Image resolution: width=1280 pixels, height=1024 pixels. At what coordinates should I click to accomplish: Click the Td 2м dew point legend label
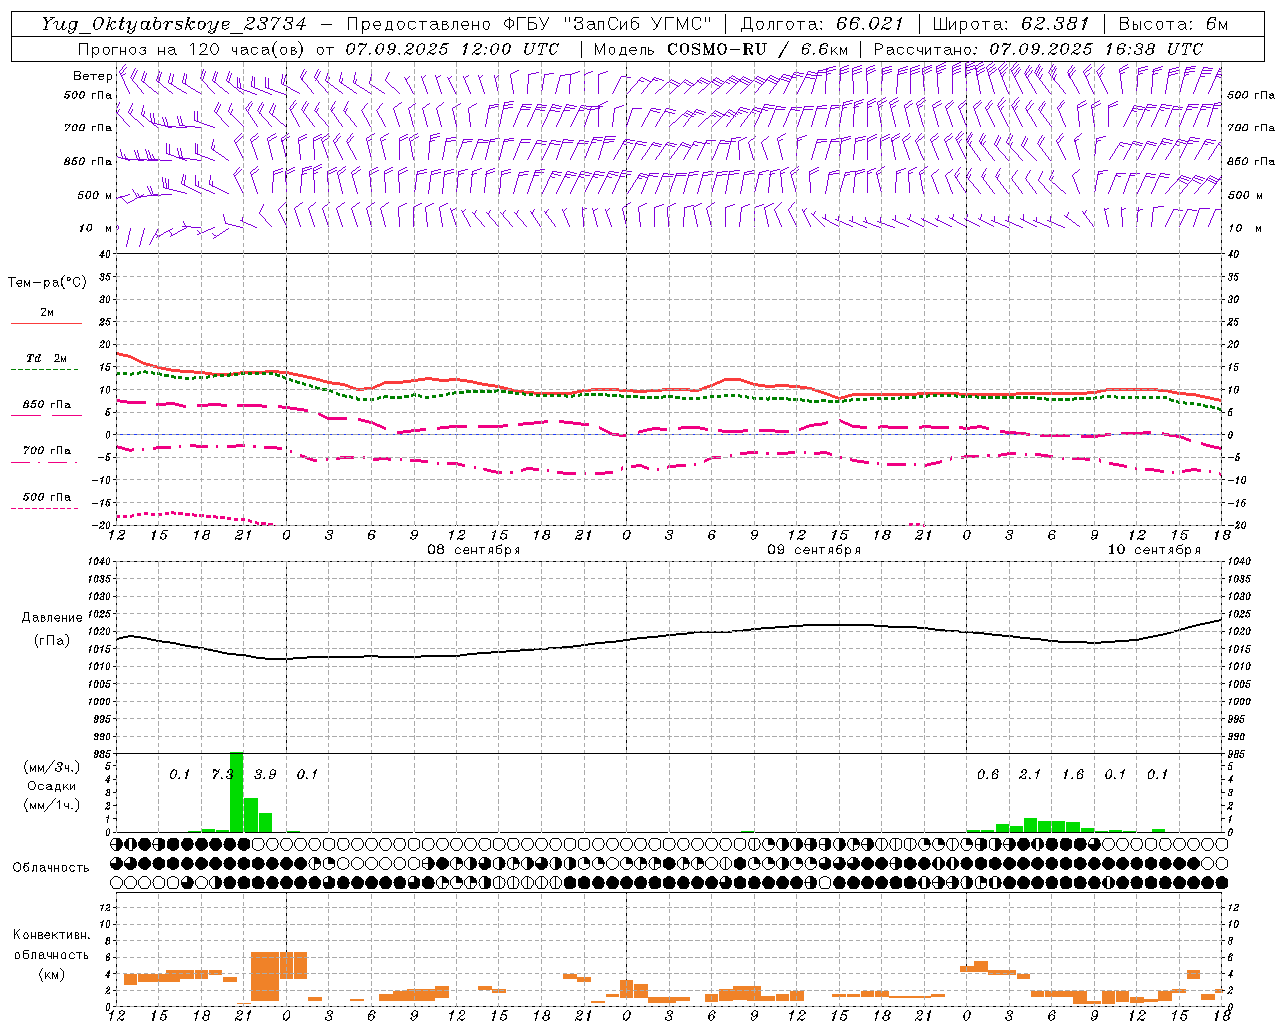pos(47,358)
